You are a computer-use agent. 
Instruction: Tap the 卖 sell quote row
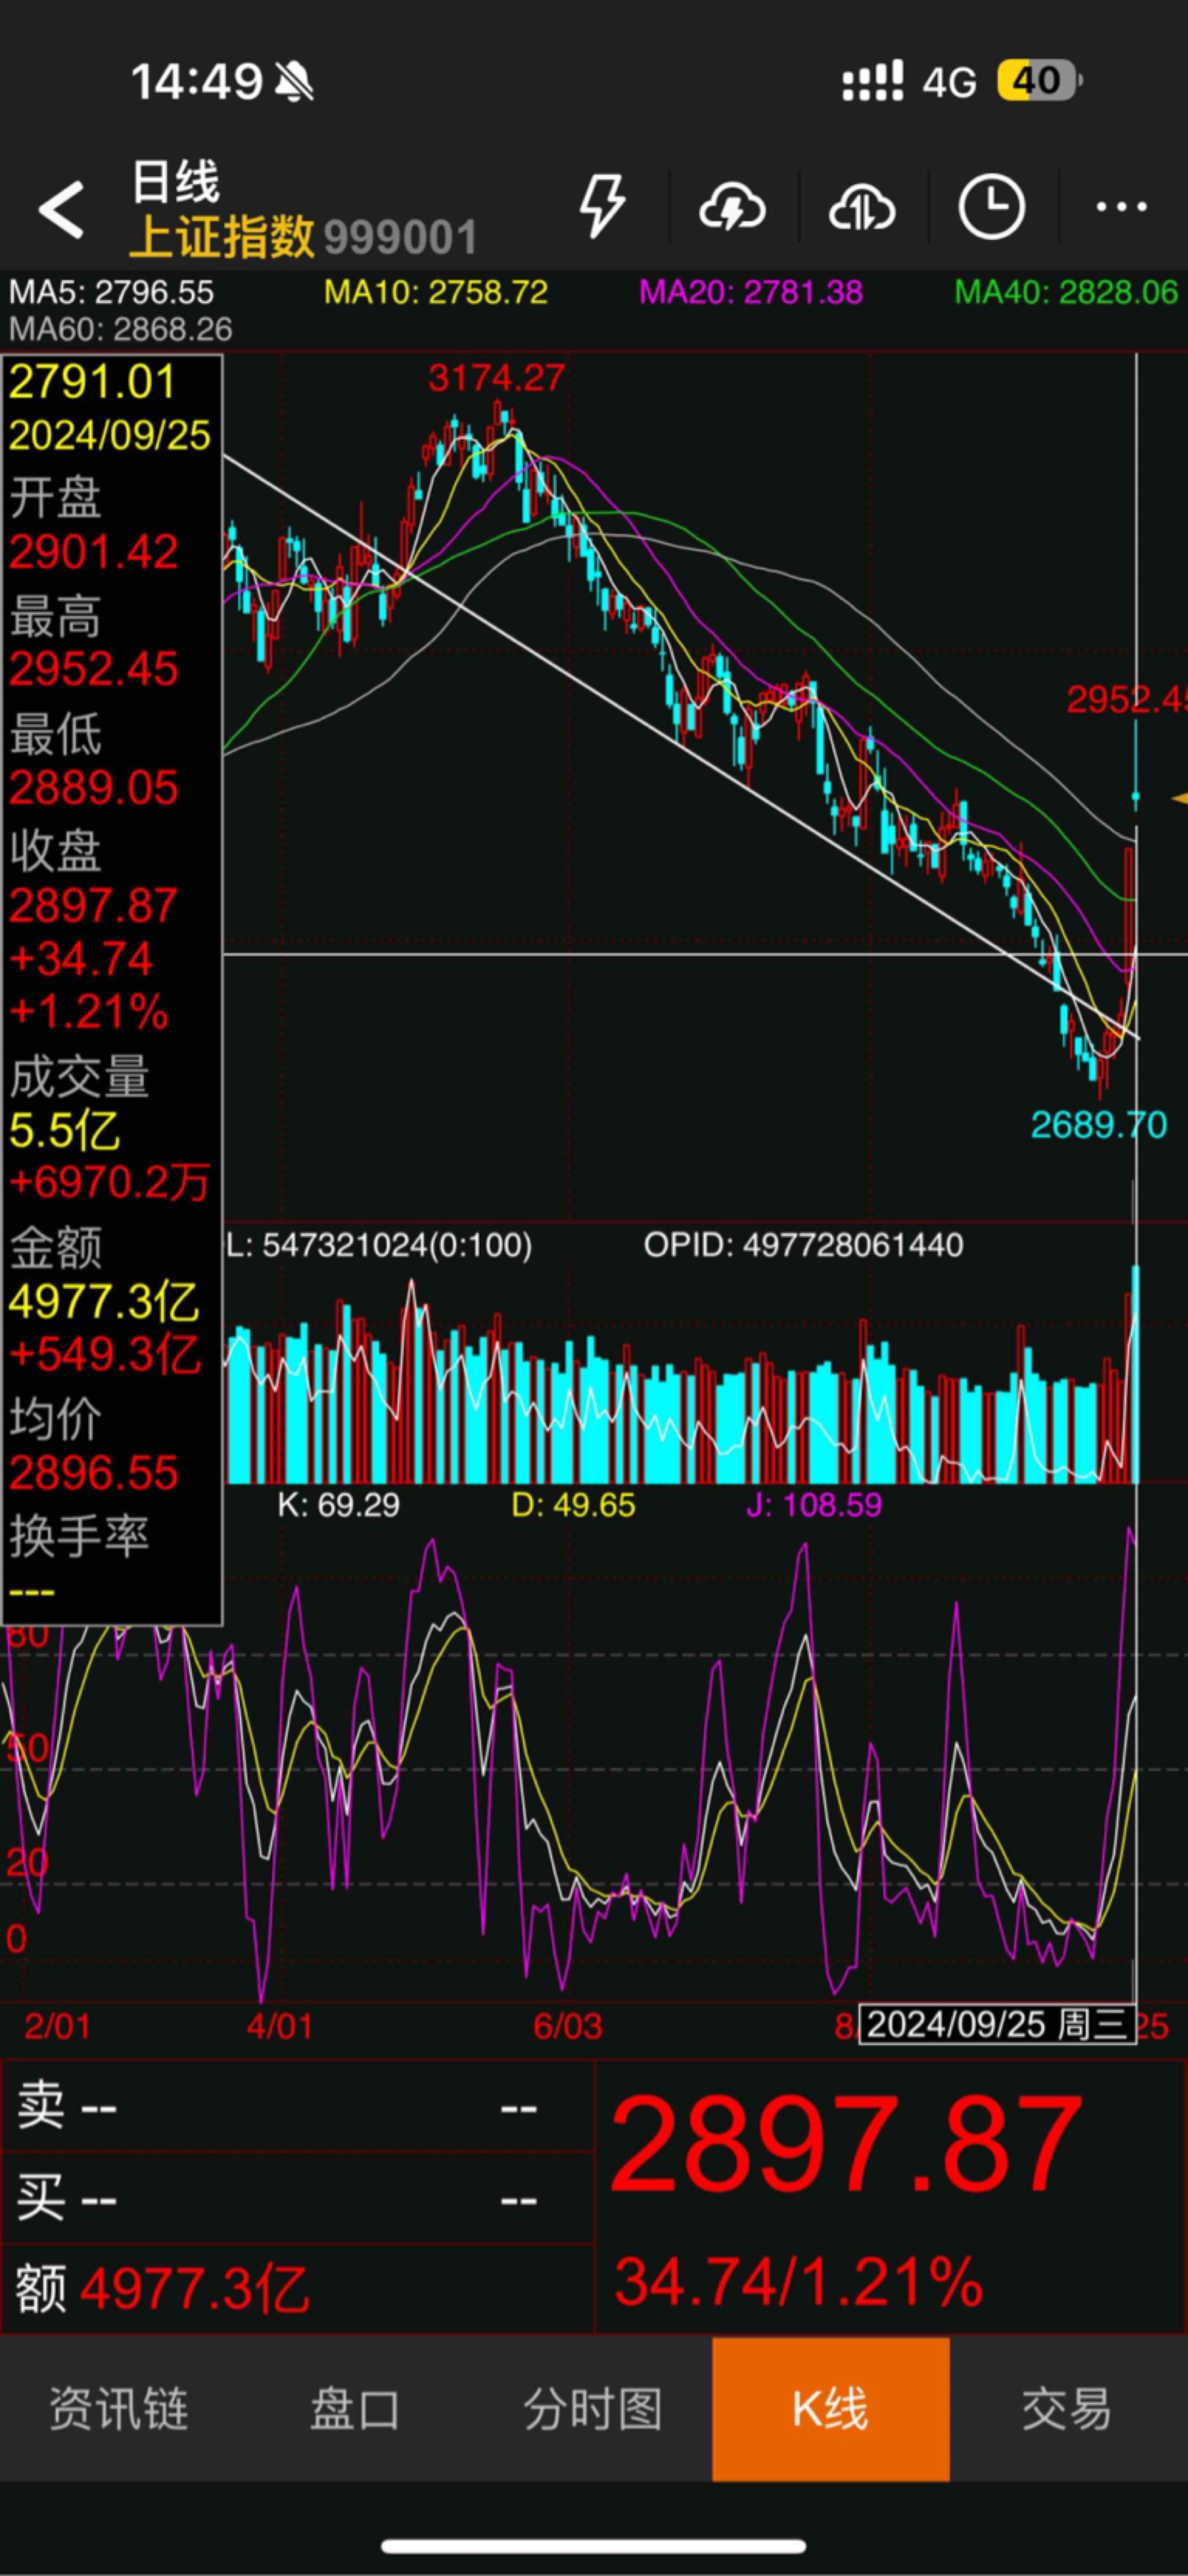click(298, 2107)
